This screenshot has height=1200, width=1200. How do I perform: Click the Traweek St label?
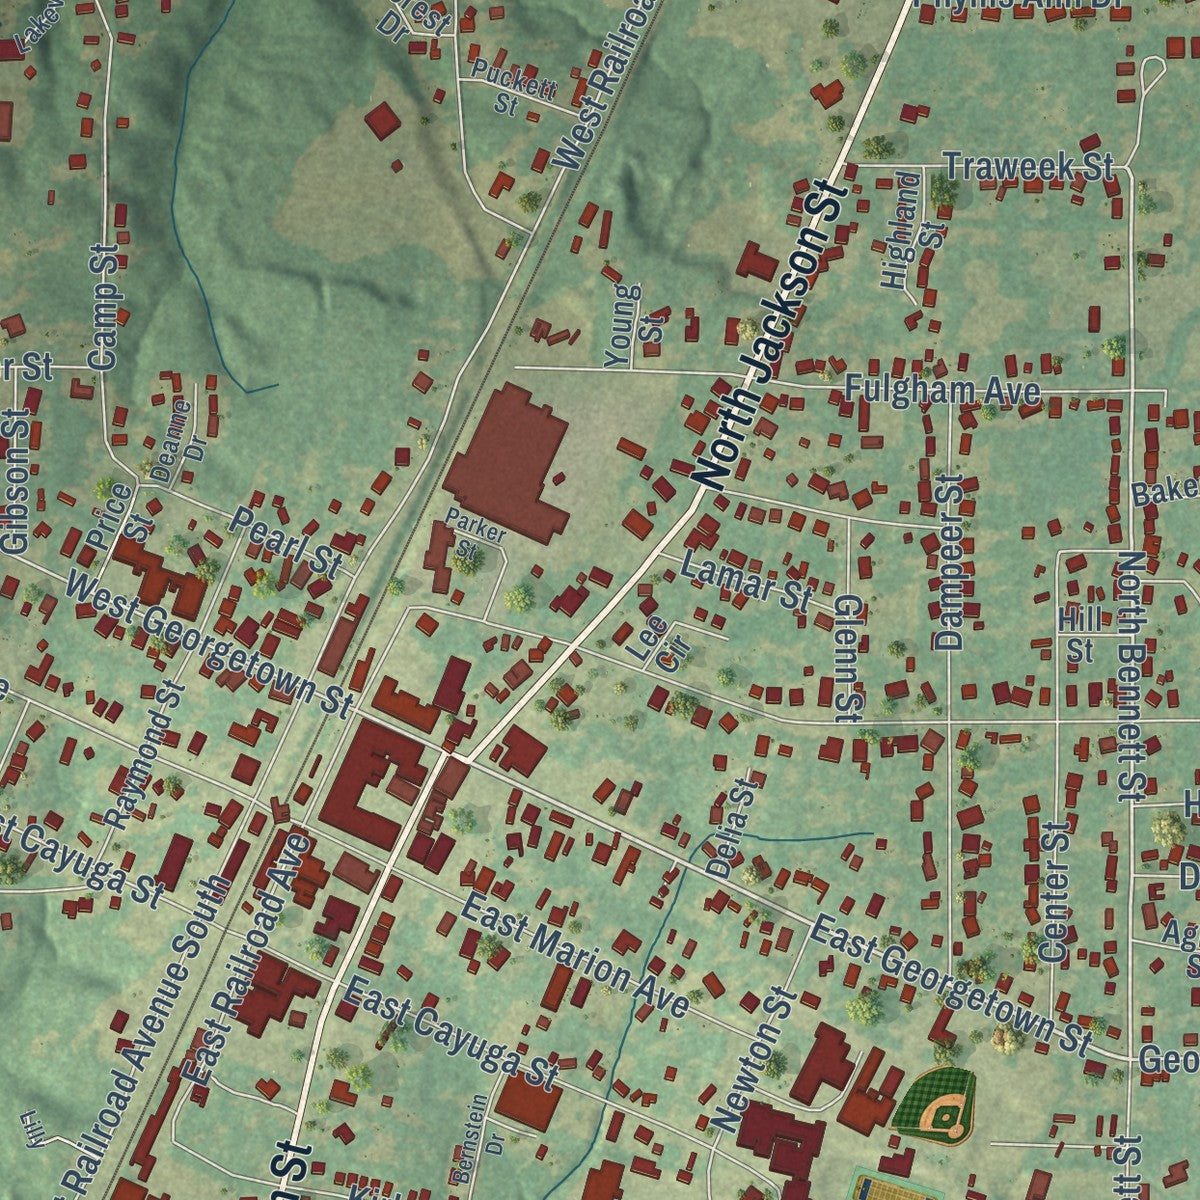[x=1028, y=167]
